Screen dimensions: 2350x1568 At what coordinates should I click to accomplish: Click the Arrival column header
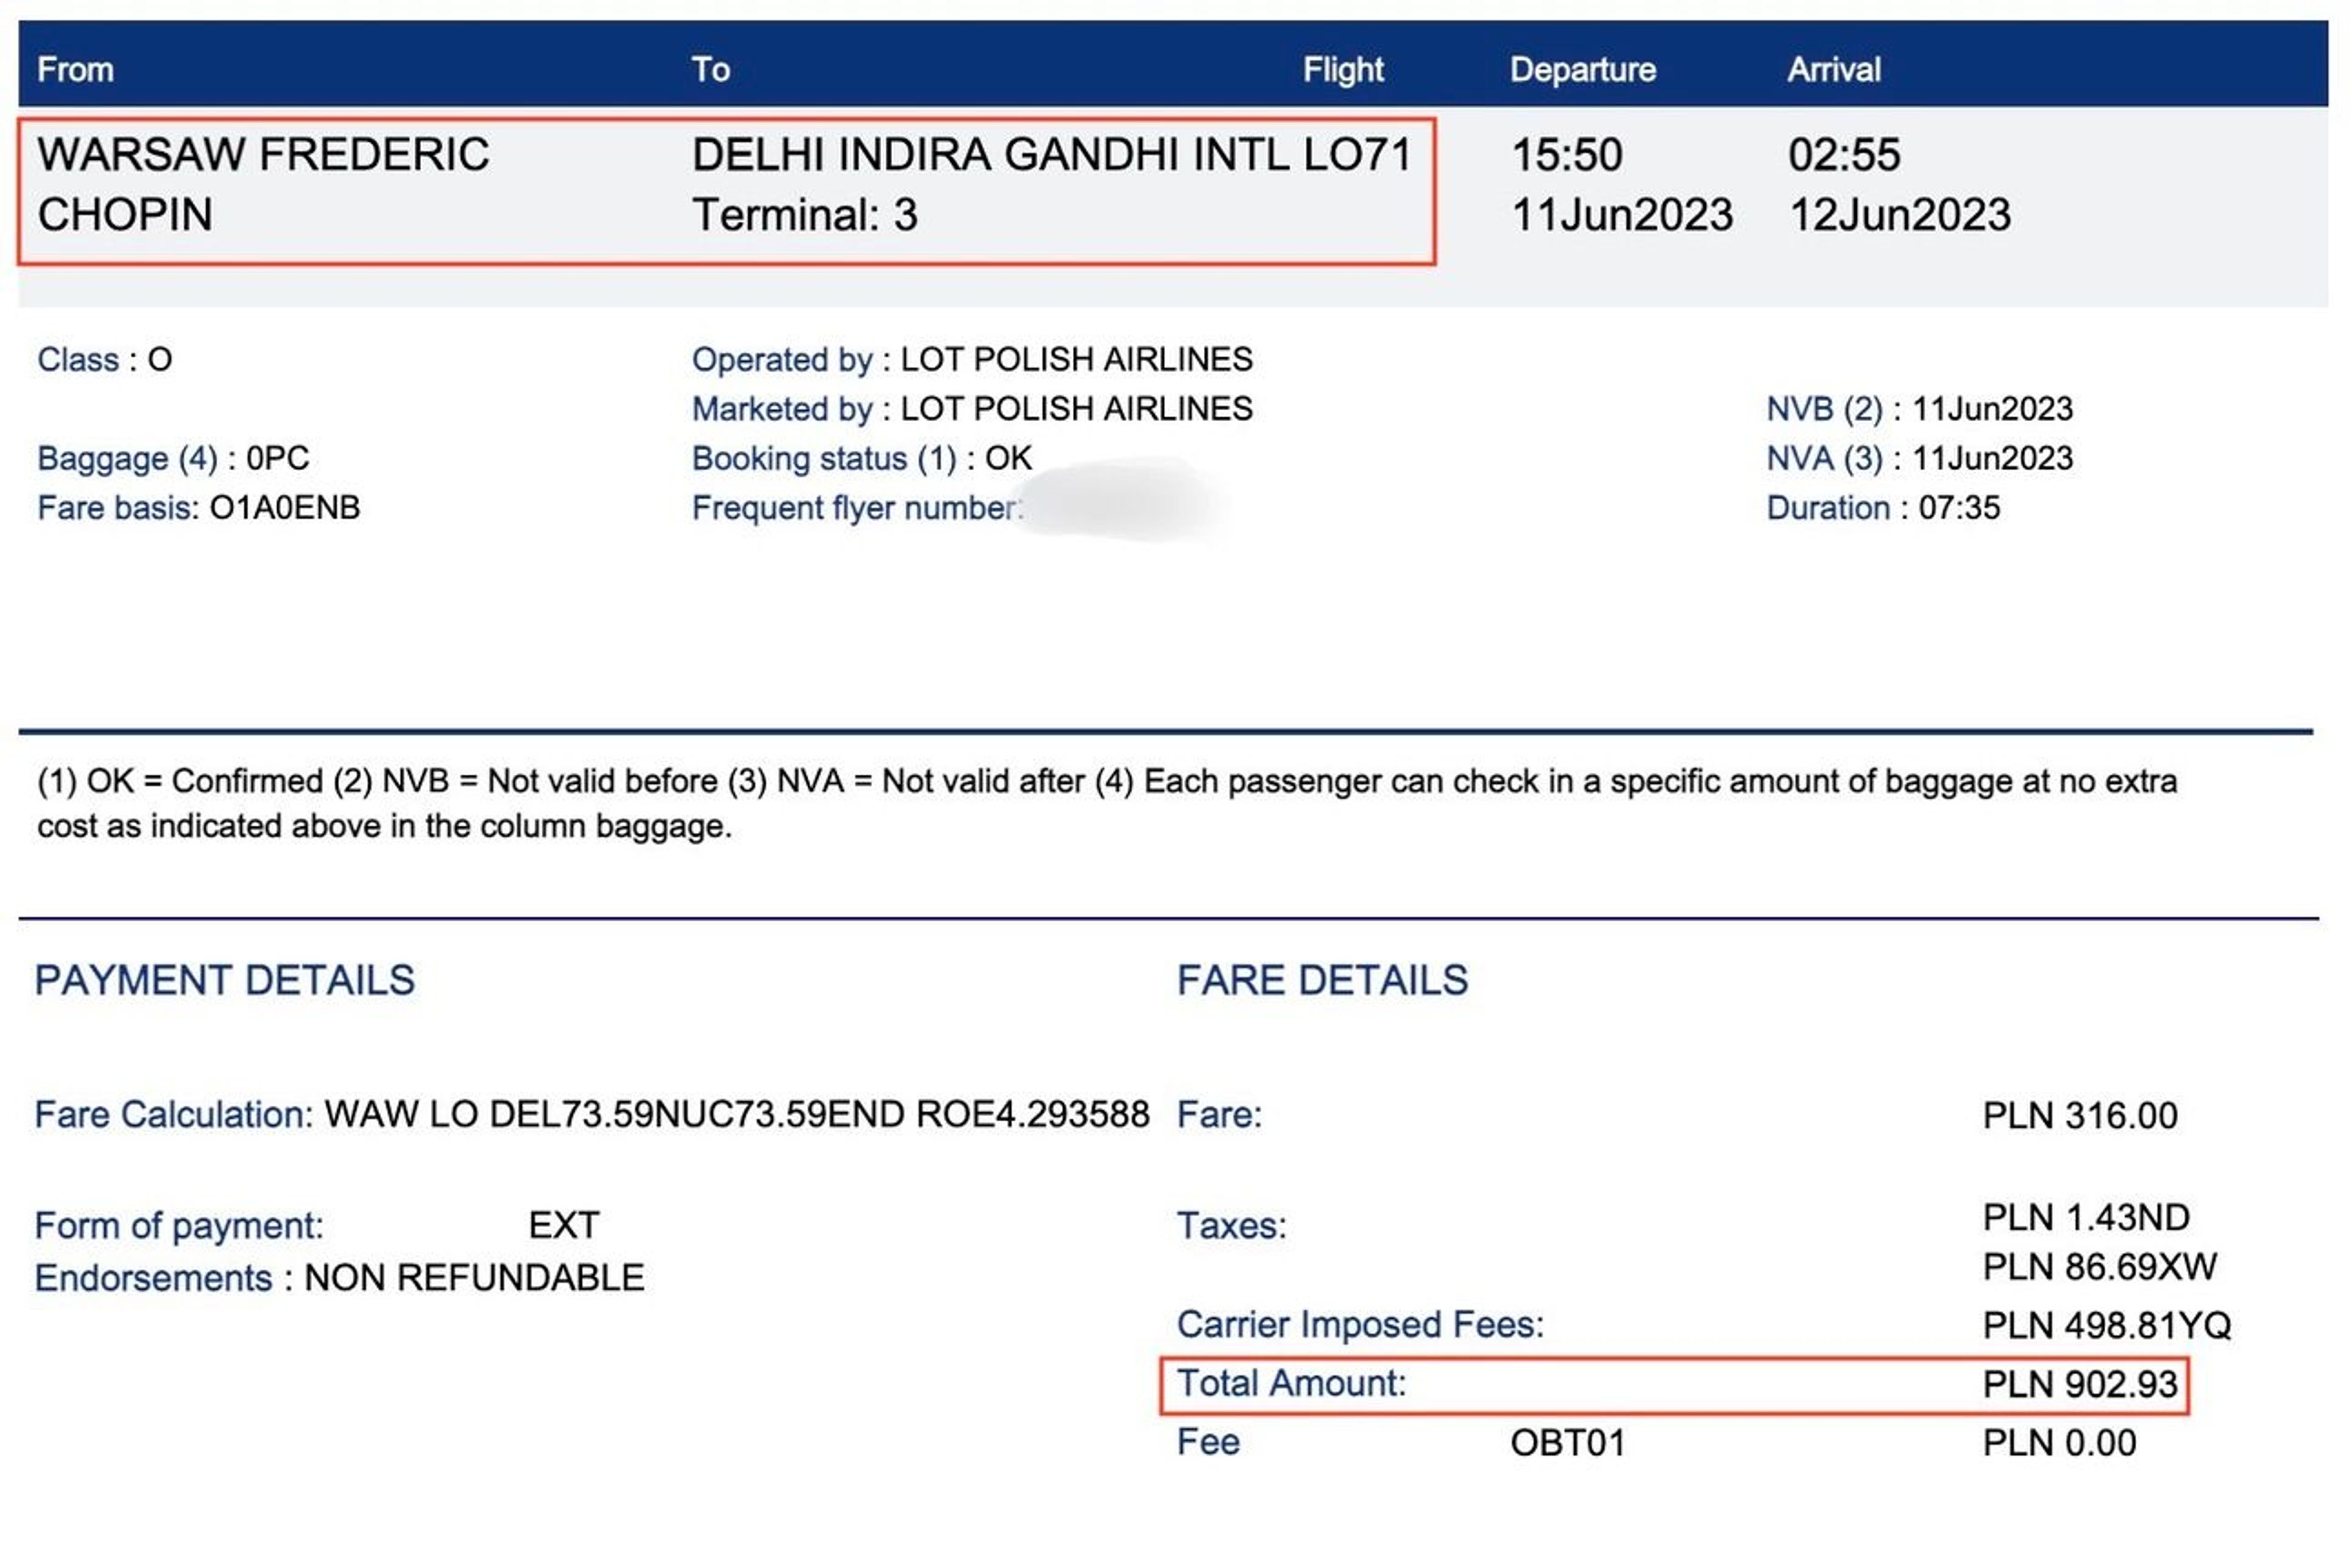click(1833, 70)
